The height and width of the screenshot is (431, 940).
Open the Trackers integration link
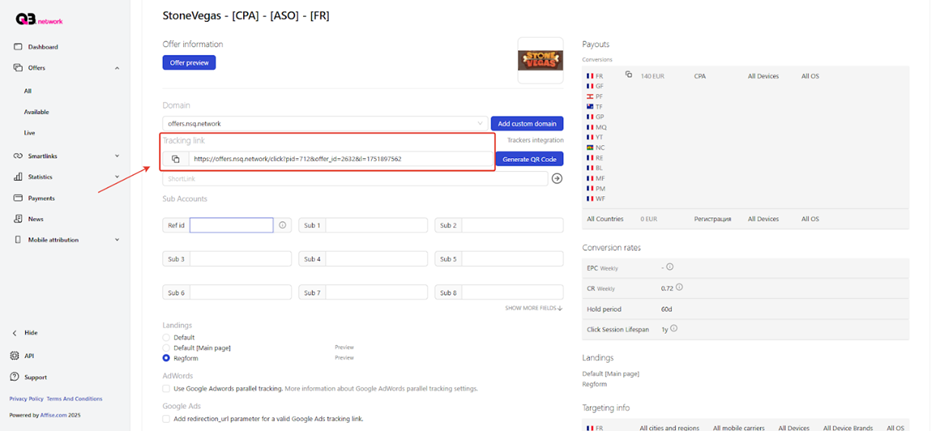click(535, 140)
